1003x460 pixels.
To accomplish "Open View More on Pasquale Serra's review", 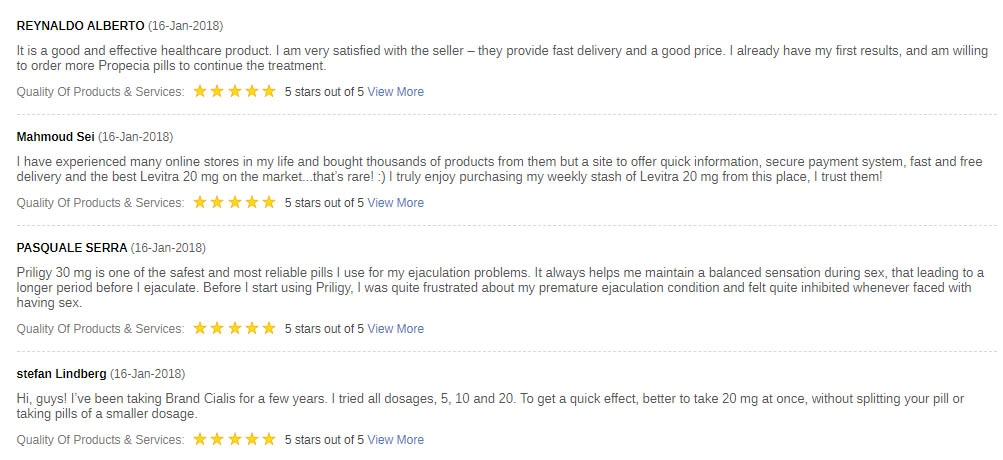I will (x=395, y=329).
